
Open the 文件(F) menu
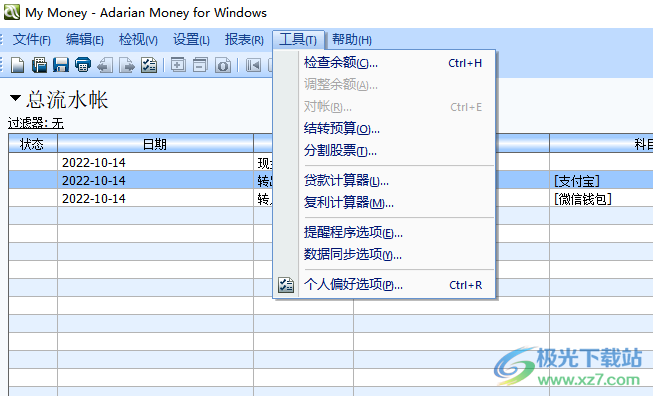[32, 40]
